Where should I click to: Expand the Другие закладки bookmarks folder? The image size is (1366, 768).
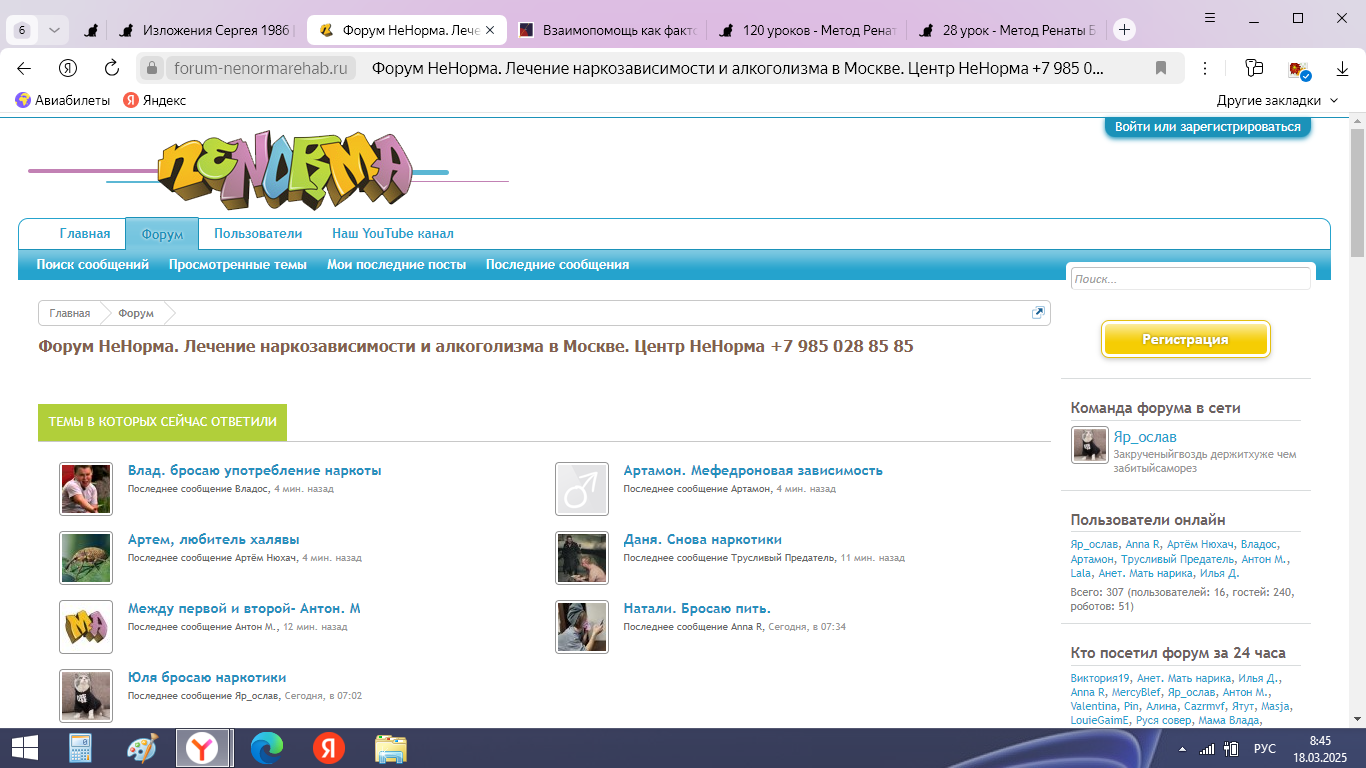click(1277, 100)
